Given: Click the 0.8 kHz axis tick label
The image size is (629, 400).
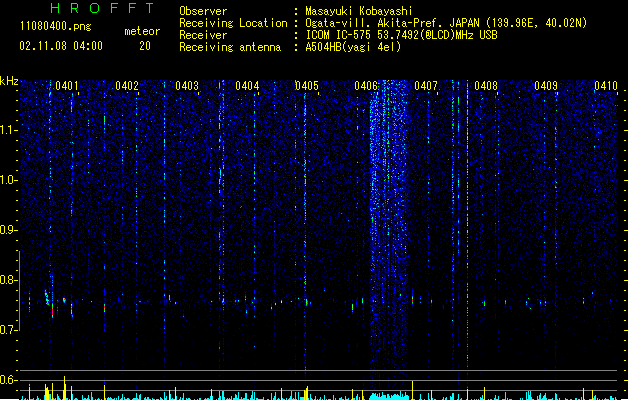Looking at the screenshot, I should [x=9, y=280].
